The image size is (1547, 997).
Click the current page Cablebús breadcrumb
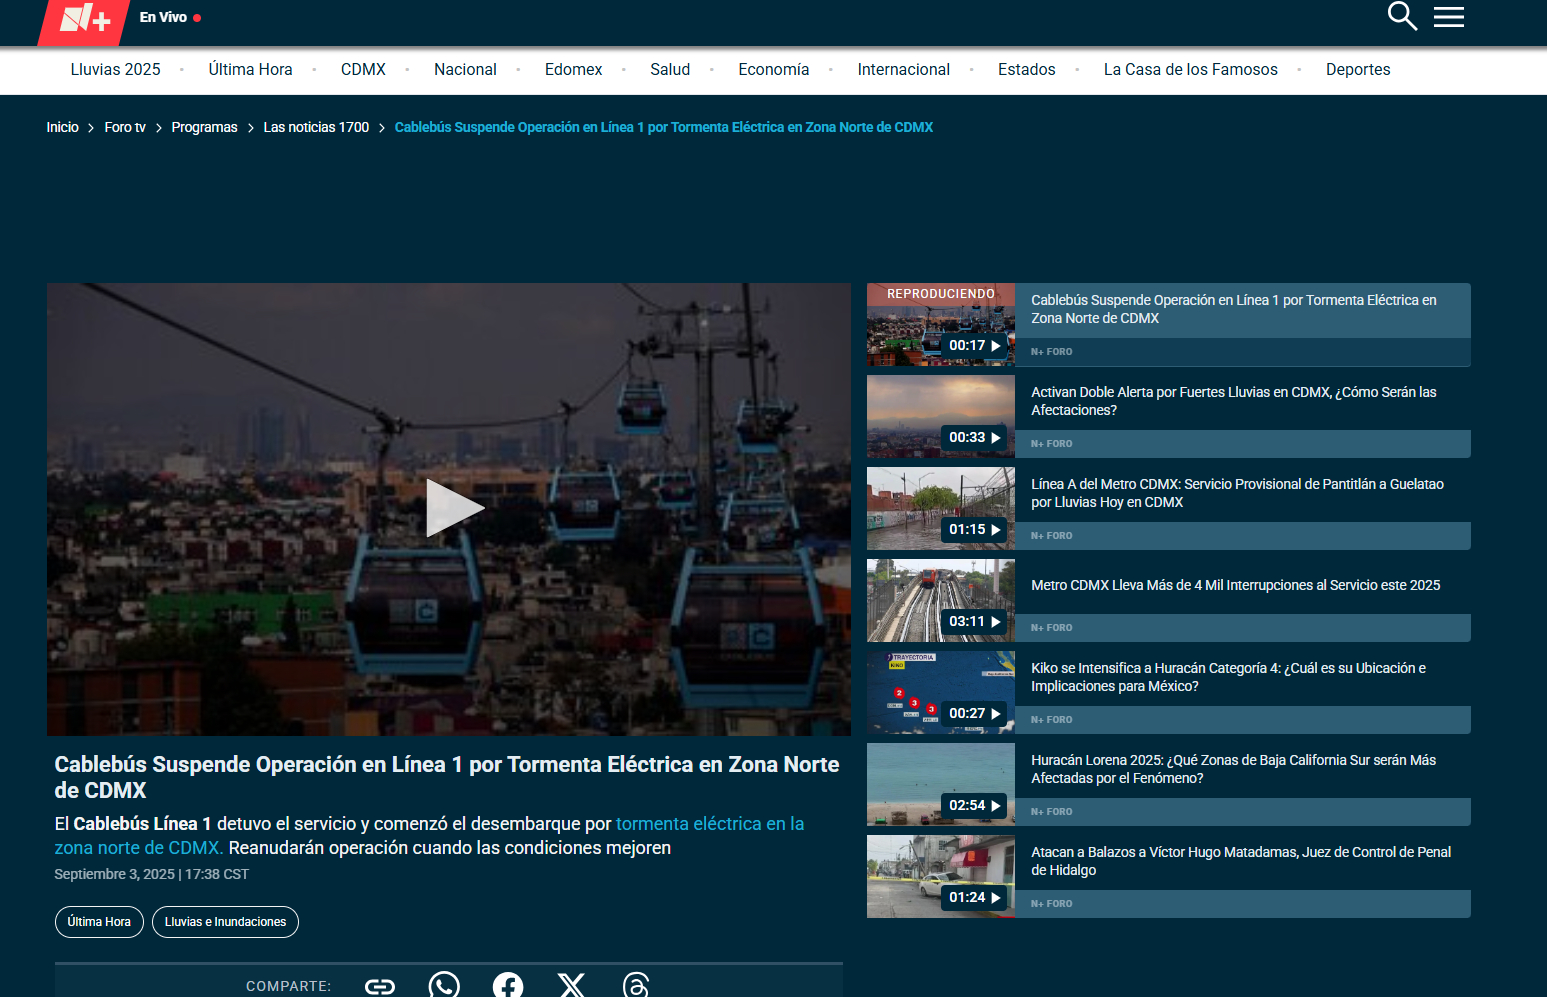point(664,127)
